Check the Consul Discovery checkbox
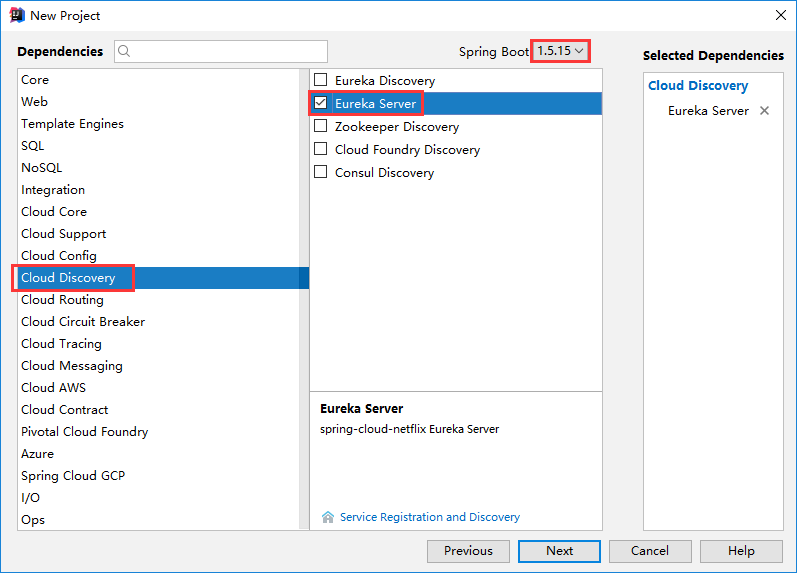797x573 pixels. (321, 172)
